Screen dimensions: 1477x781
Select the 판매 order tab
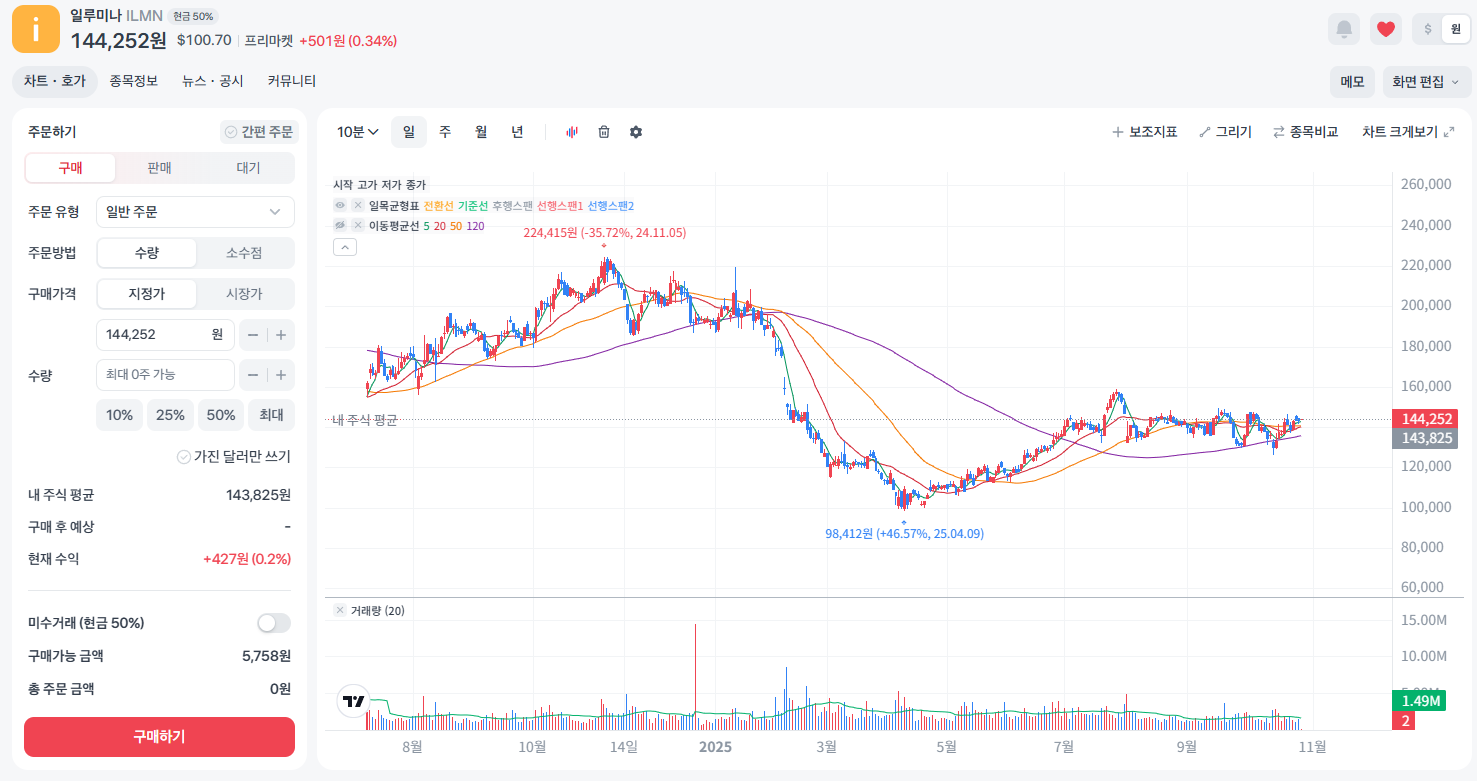[x=160, y=168]
